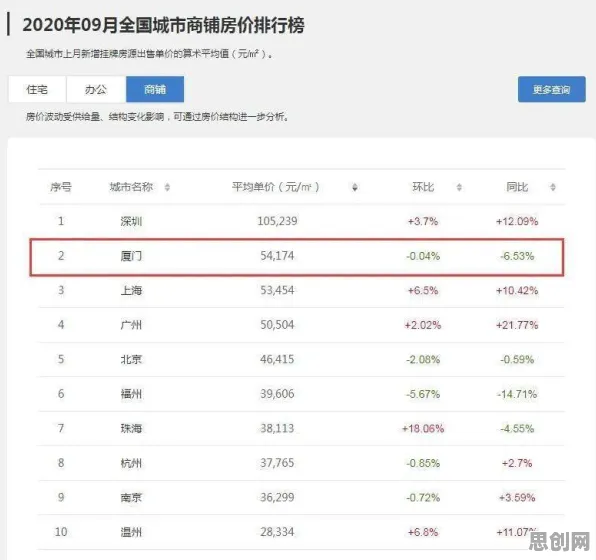Click 环比 value -0.04% for 厦门
596x560 pixels.
(x=423, y=256)
